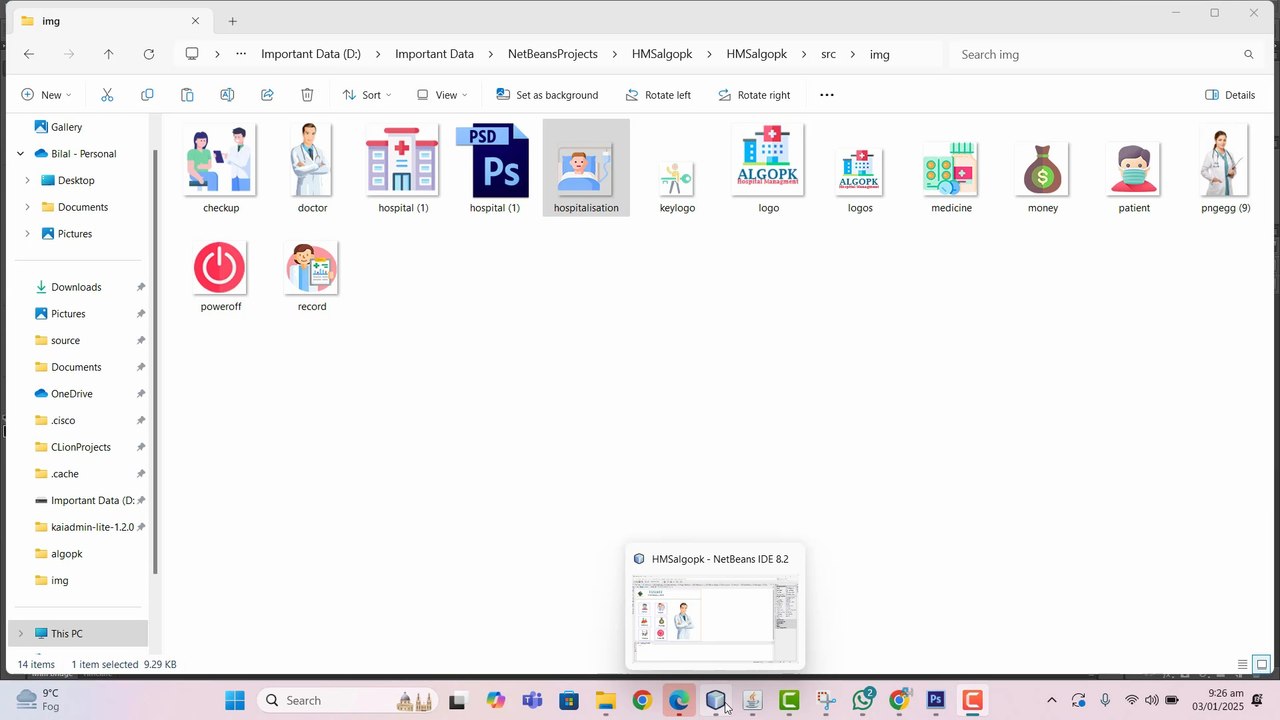Click the Delete trash icon
The height and width of the screenshot is (720, 1280).
pos(307,95)
